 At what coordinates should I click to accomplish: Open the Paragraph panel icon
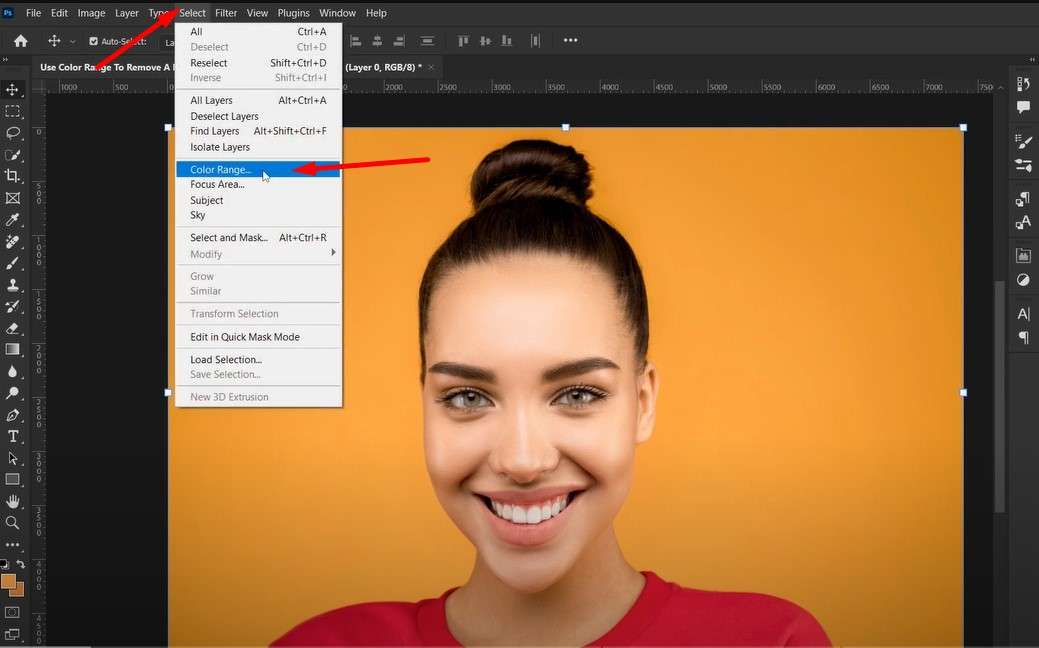pyautogui.click(x=1023, y=337)
